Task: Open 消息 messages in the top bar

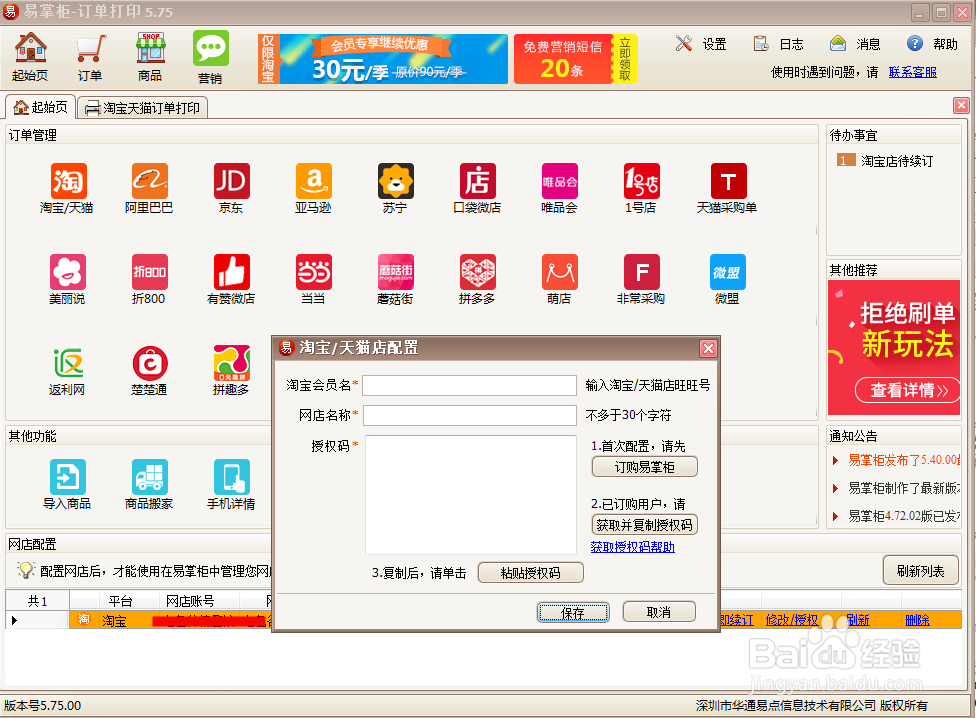Action: point(855,44)
